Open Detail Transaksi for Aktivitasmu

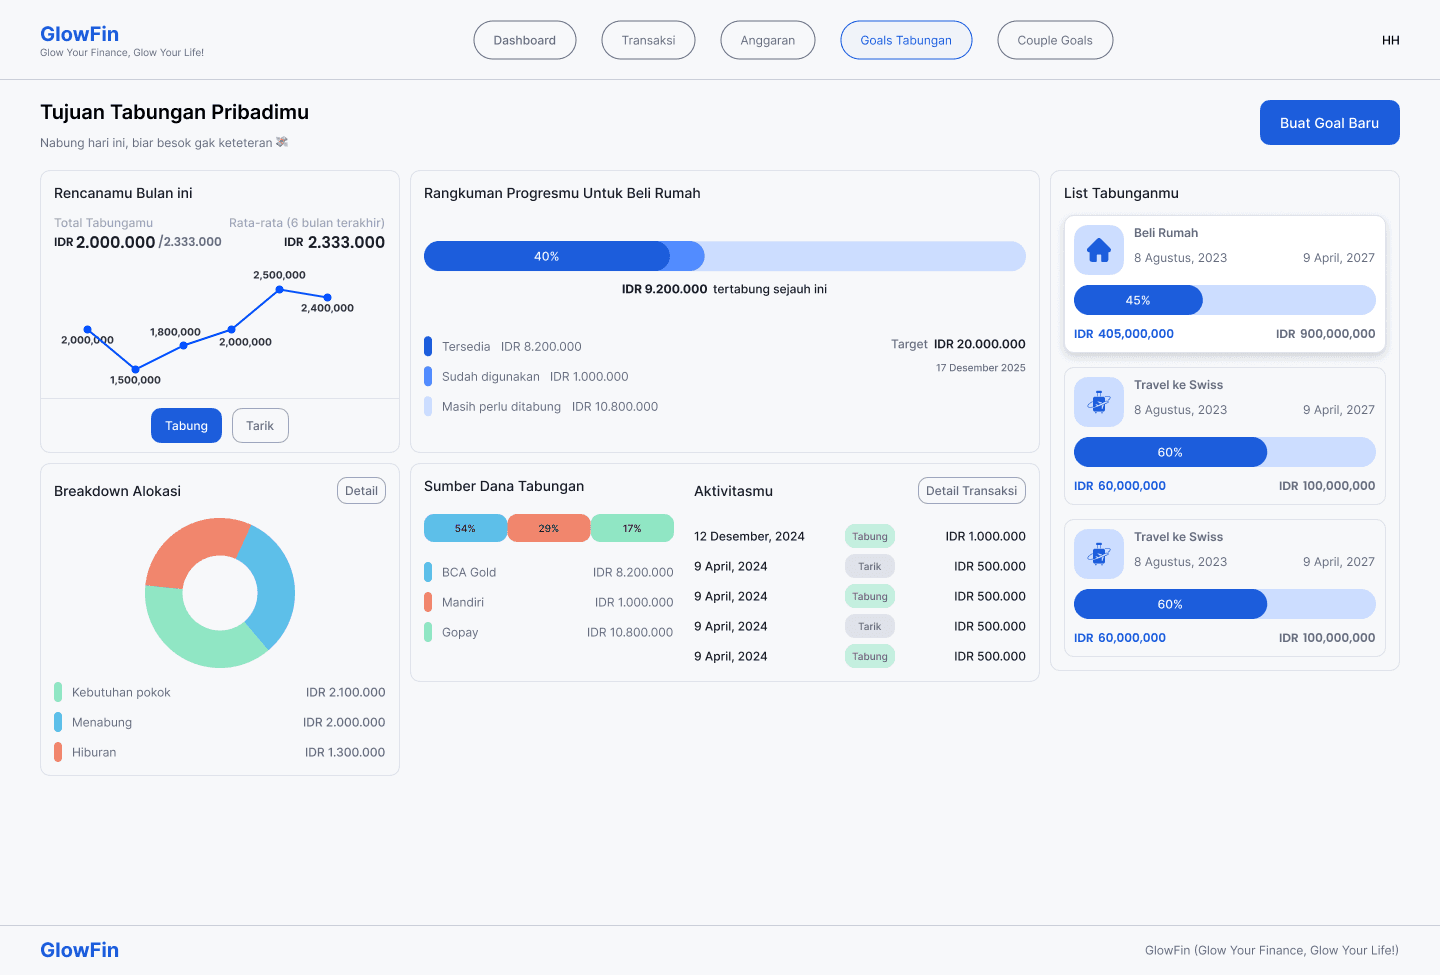(x=971, y=491)
